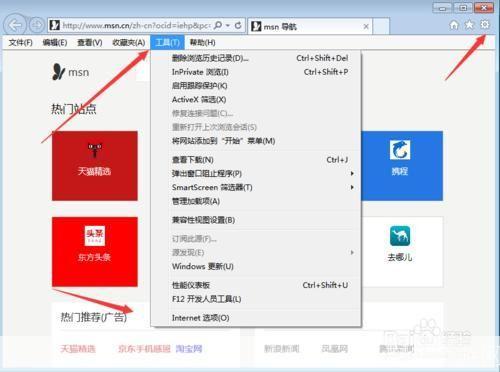Open favorites with the star icon
This screenshot has height=372, width=500.
(469, 25)
